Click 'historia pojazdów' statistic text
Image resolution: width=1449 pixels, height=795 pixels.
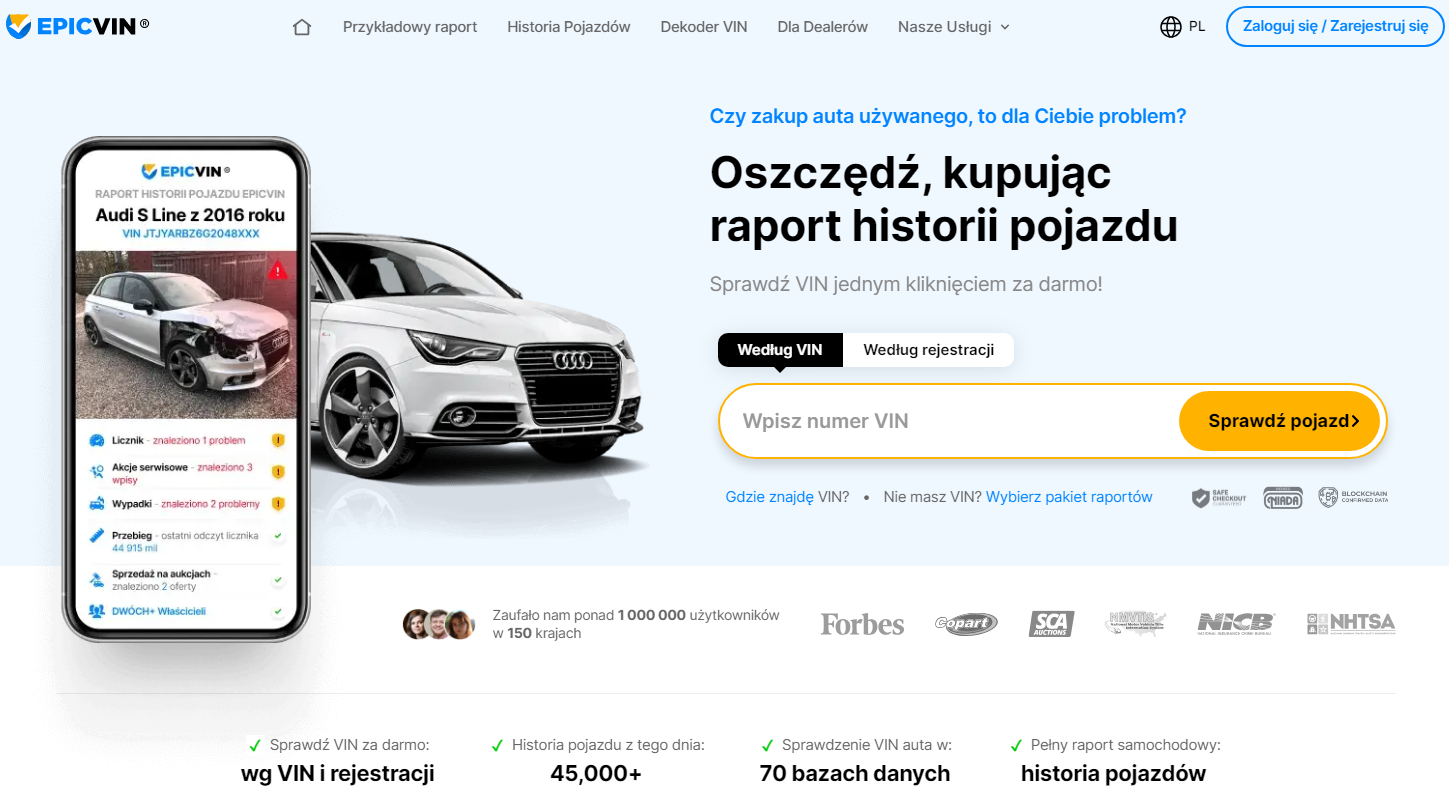tap(1114, 774)
